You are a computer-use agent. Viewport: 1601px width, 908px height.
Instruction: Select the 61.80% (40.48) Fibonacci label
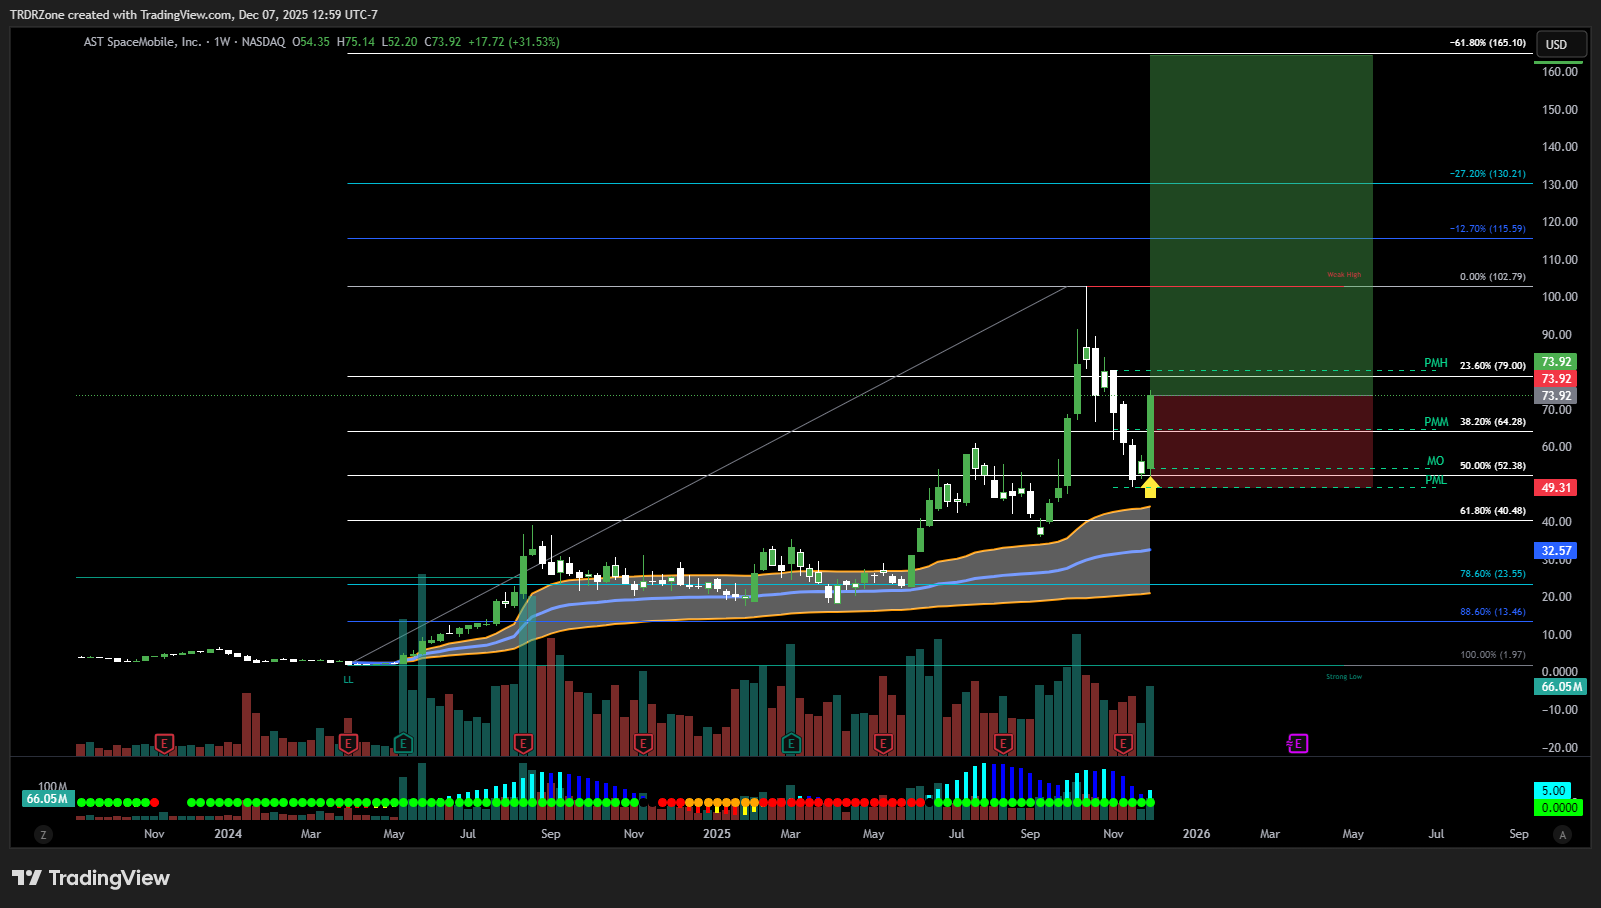pos(1493,511)
